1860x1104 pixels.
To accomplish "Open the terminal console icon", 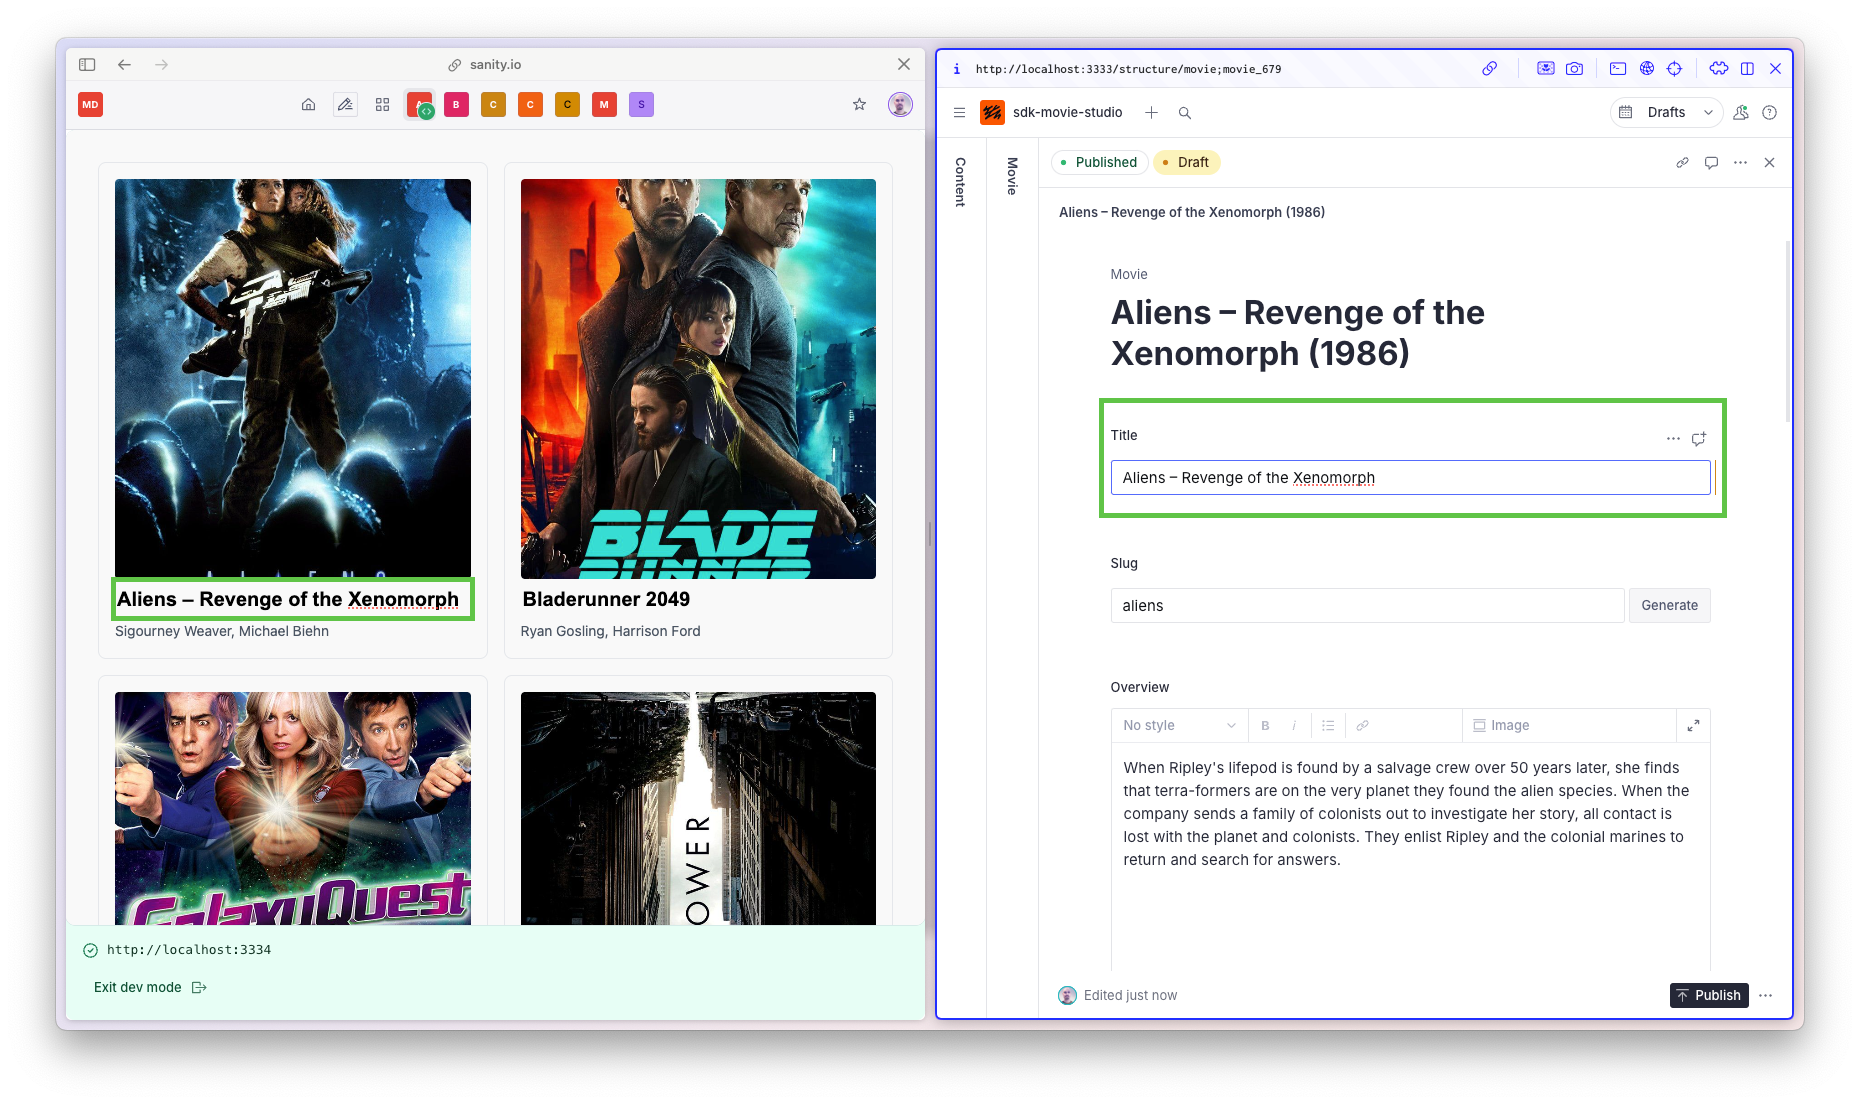I will (1617, 68).
